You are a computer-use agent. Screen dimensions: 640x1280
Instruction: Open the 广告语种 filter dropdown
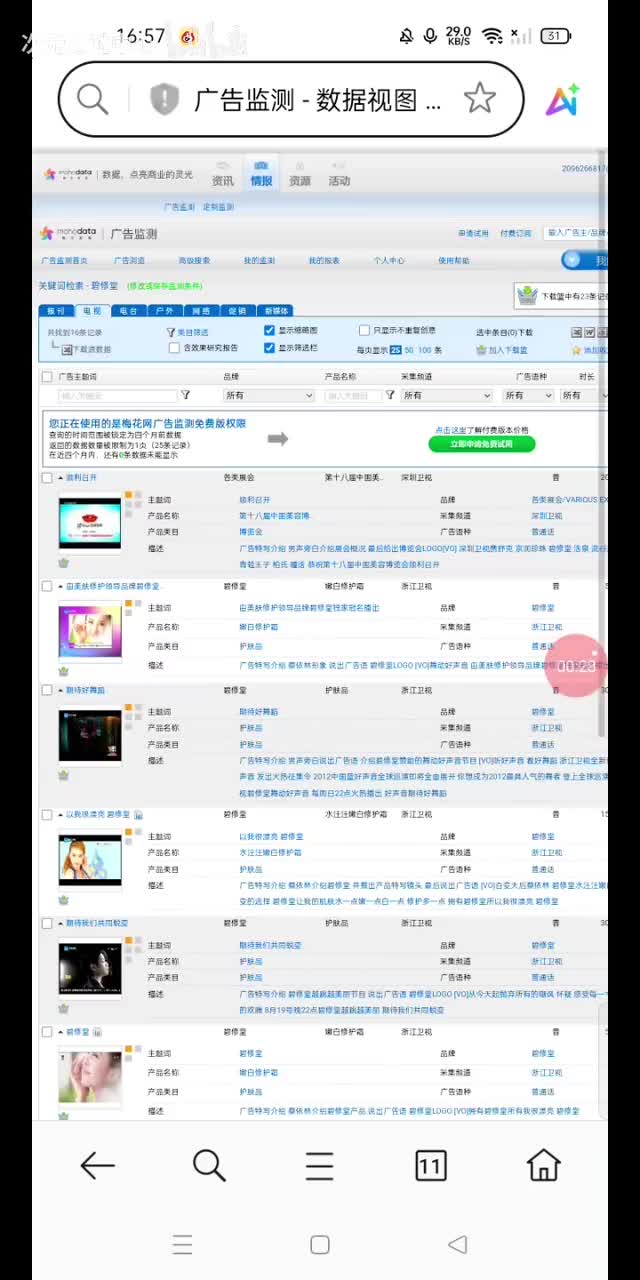tap(528, 395)
